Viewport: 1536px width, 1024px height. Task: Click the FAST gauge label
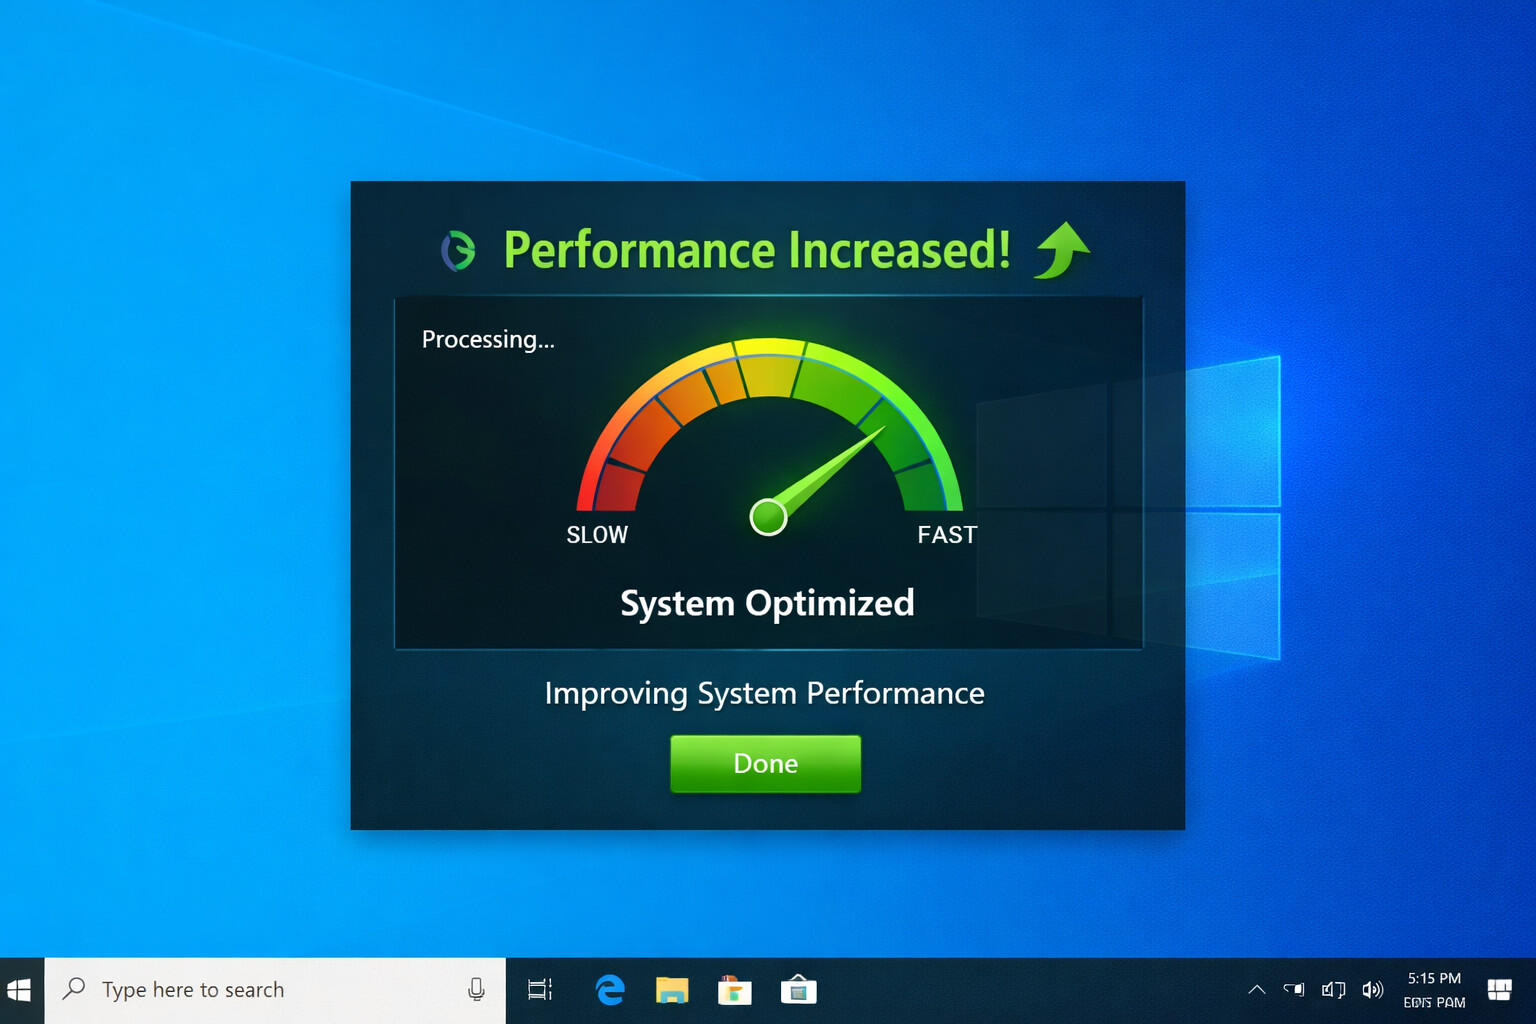pyautogui.click(x=946, y=535)
